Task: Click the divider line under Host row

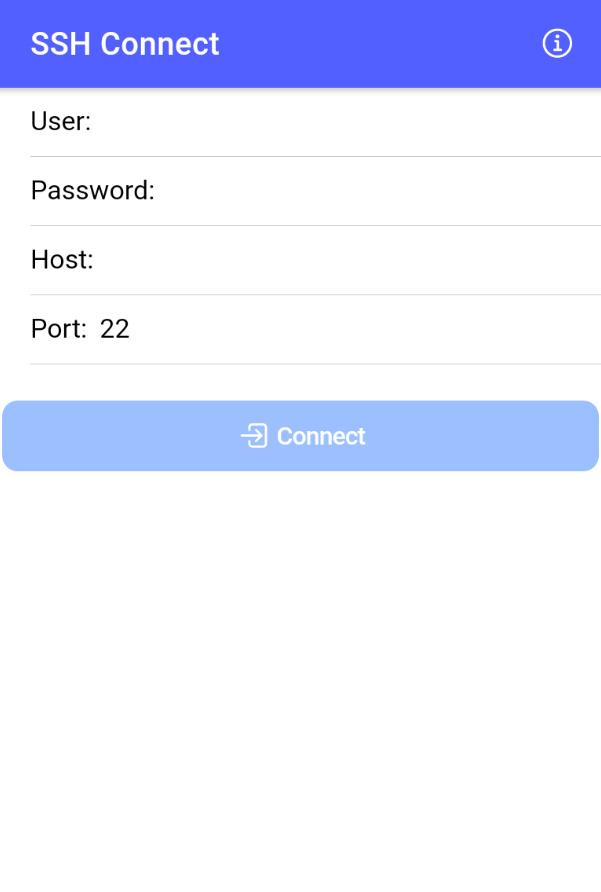Action: point(316,295)
